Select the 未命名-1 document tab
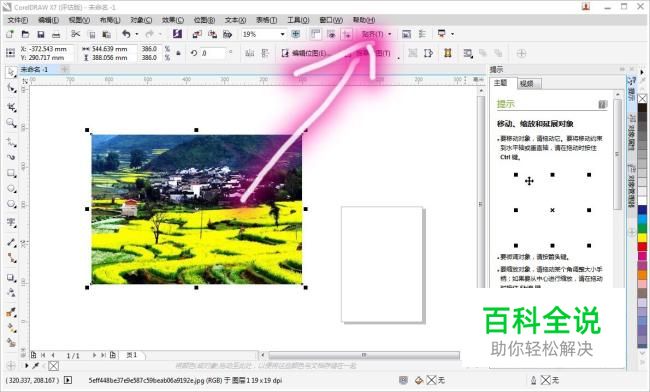Image resolution: width=650 pixels, height=392 pixels. (34, 69)
